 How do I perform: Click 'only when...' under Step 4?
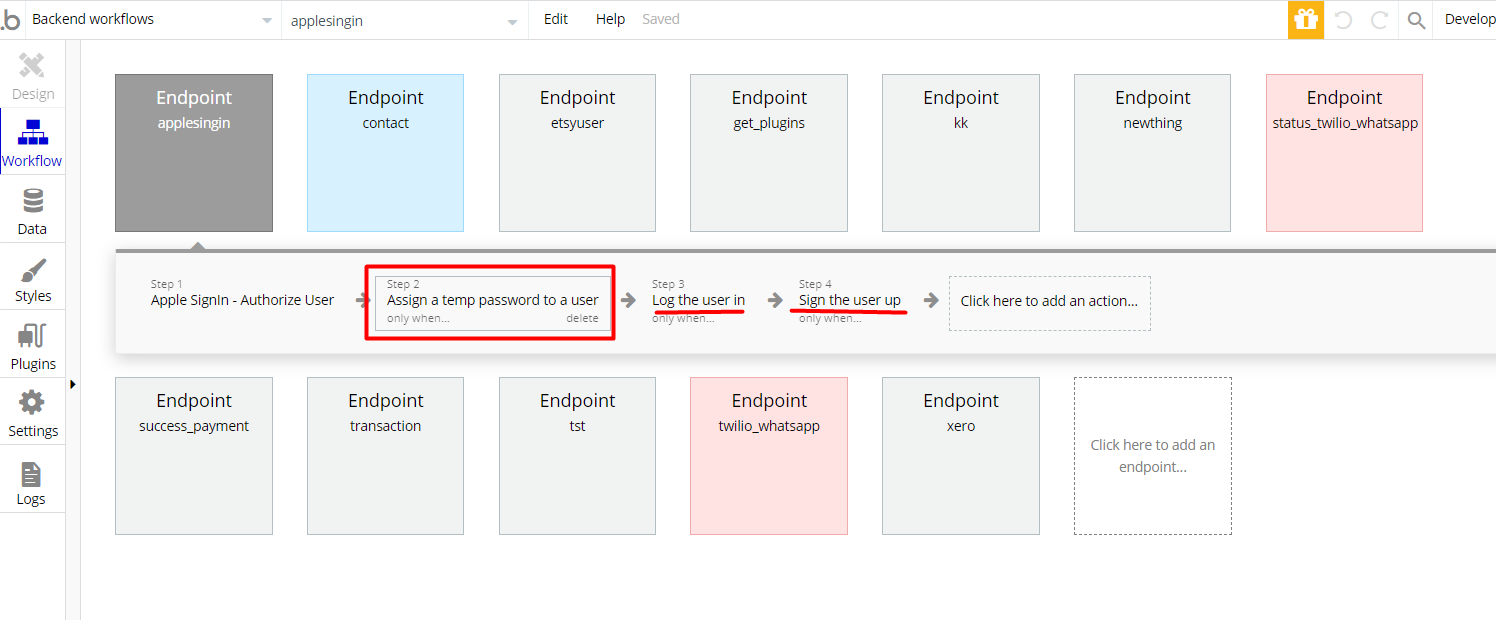(x=830, y=319)
